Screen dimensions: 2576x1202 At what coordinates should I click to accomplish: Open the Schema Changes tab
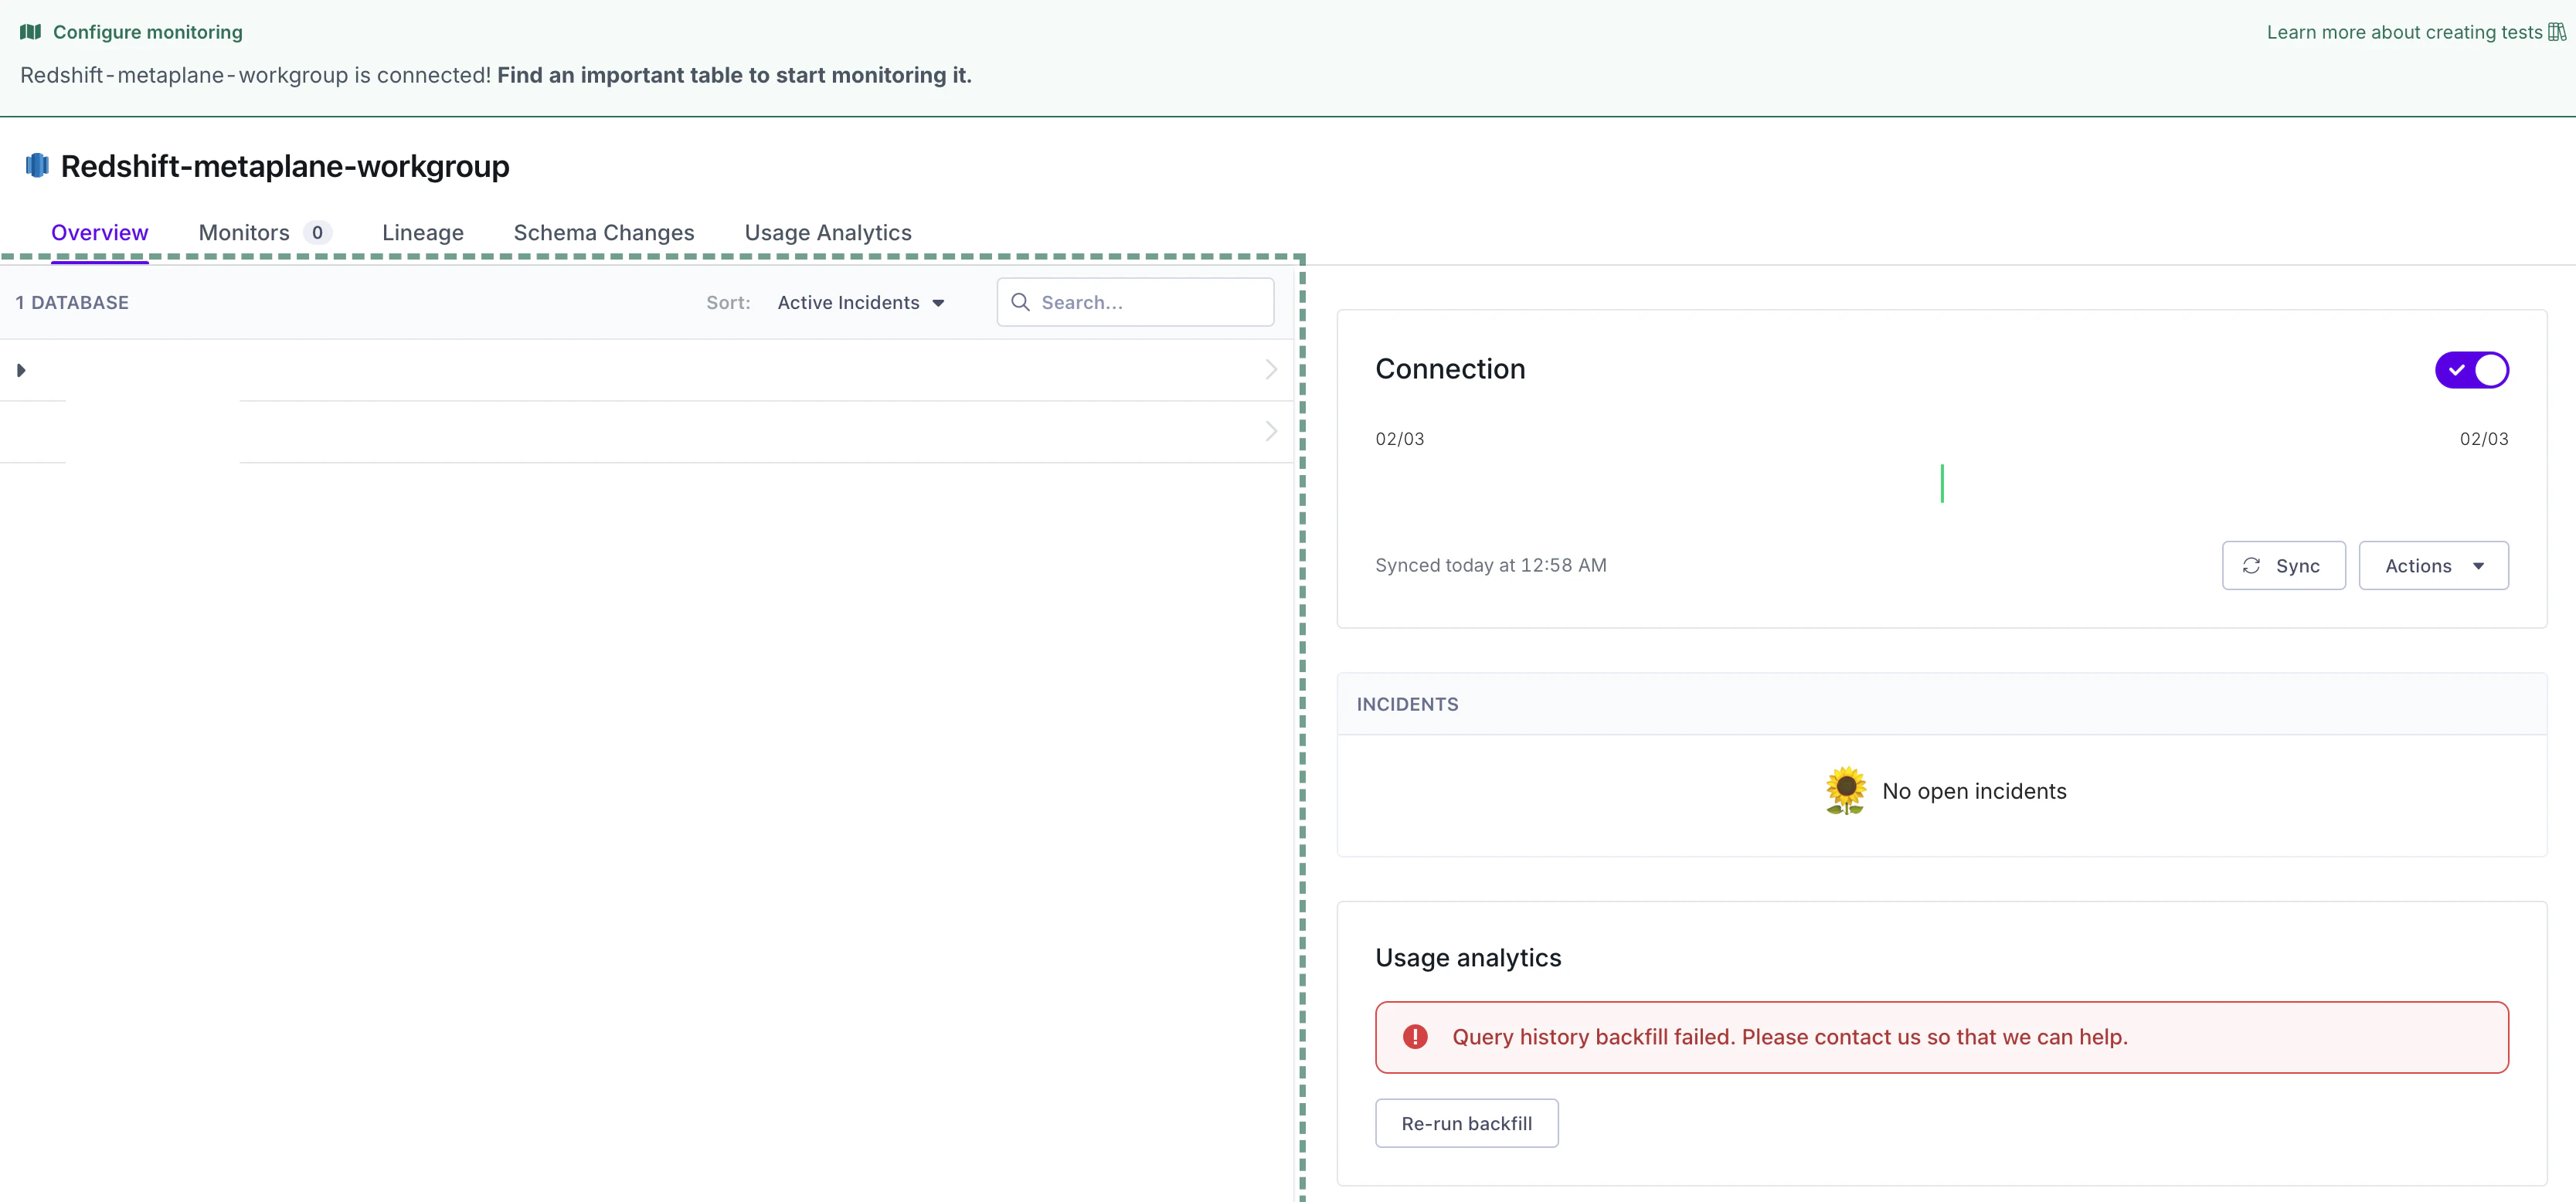pos(604,233)
